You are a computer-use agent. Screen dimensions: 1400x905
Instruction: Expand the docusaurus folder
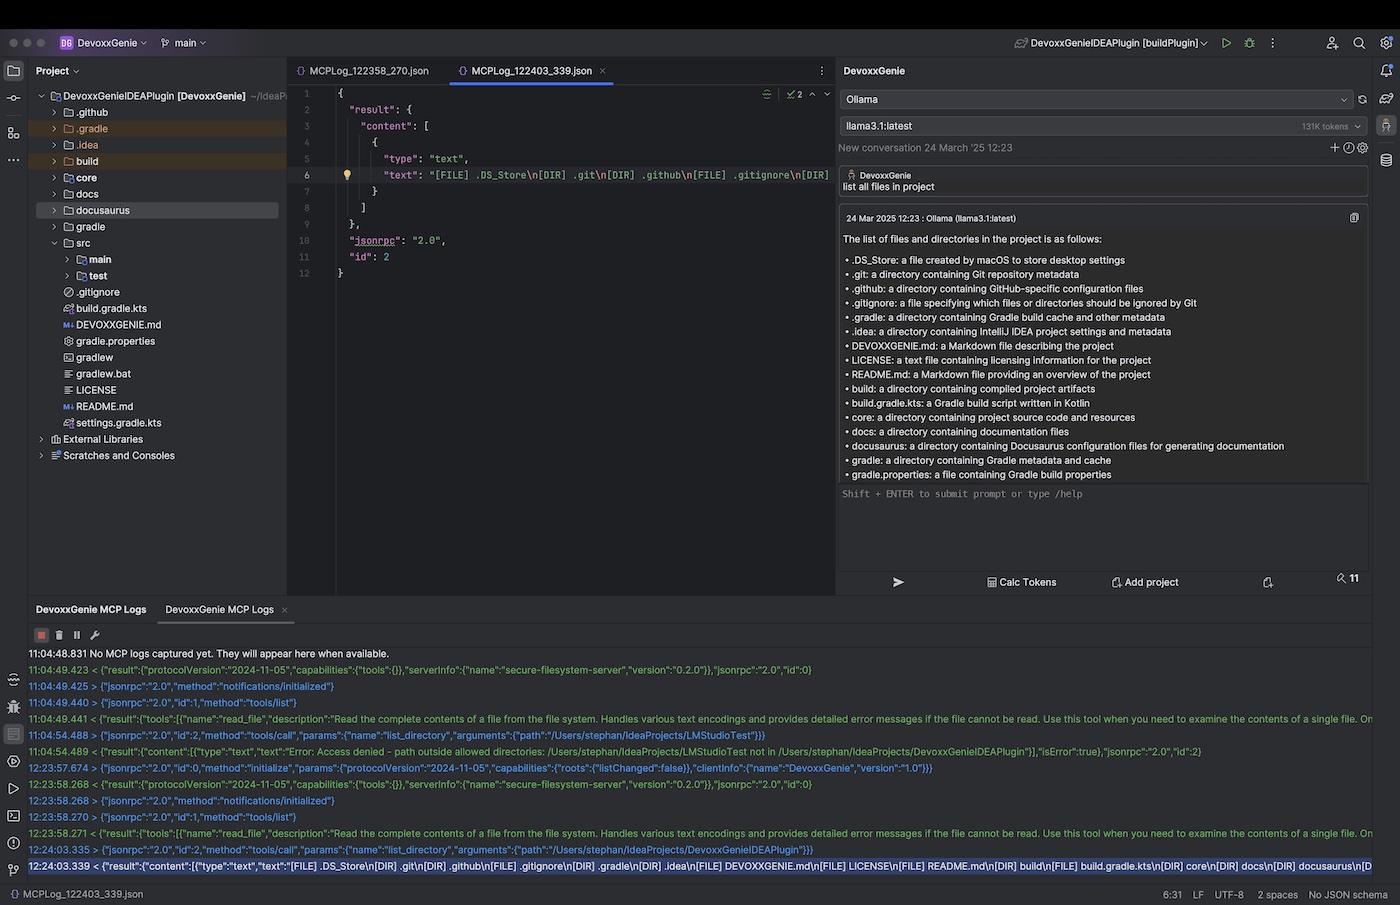[54, 211]
